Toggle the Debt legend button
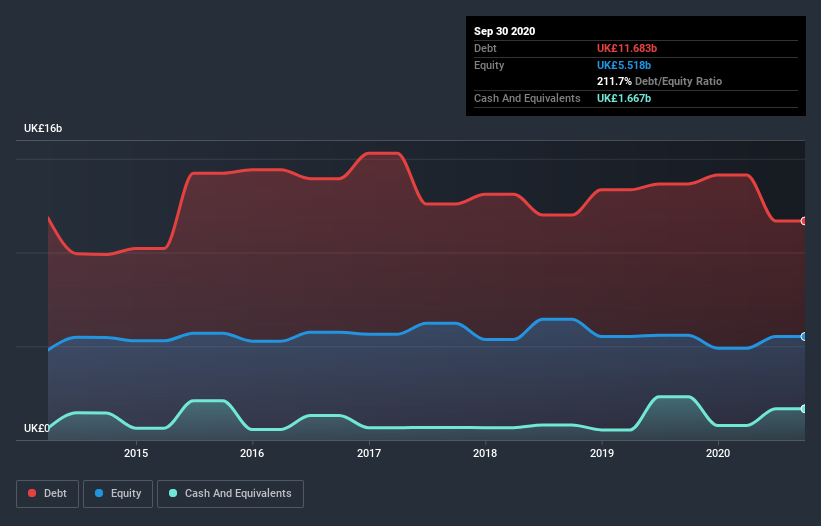The width and height of the screenshot is (821, 526). (x=47, y=494)
